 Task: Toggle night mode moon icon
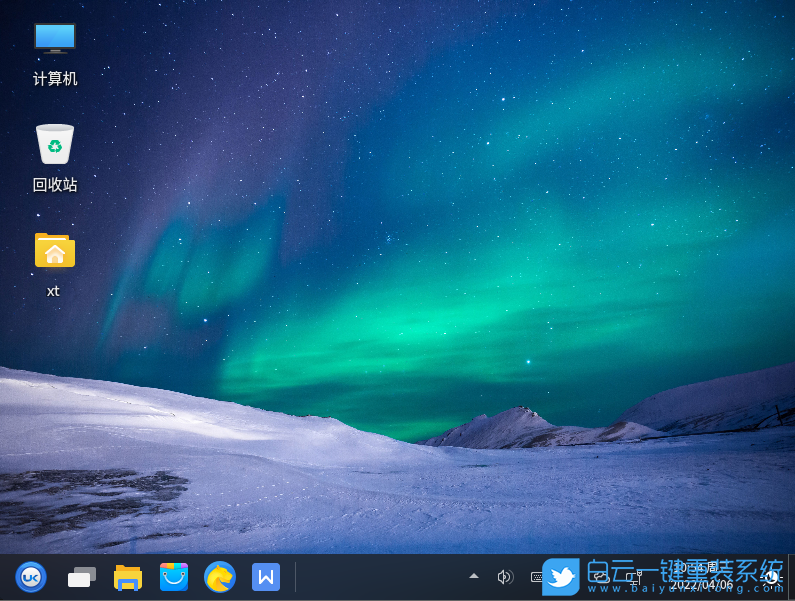pyautogui.click(x=772, y=577)
